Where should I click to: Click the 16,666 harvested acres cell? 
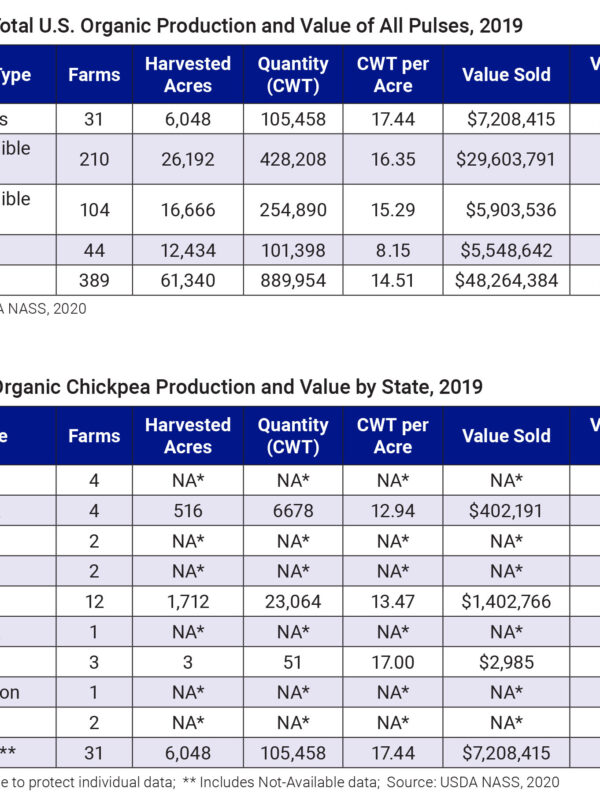click(188, 210)
